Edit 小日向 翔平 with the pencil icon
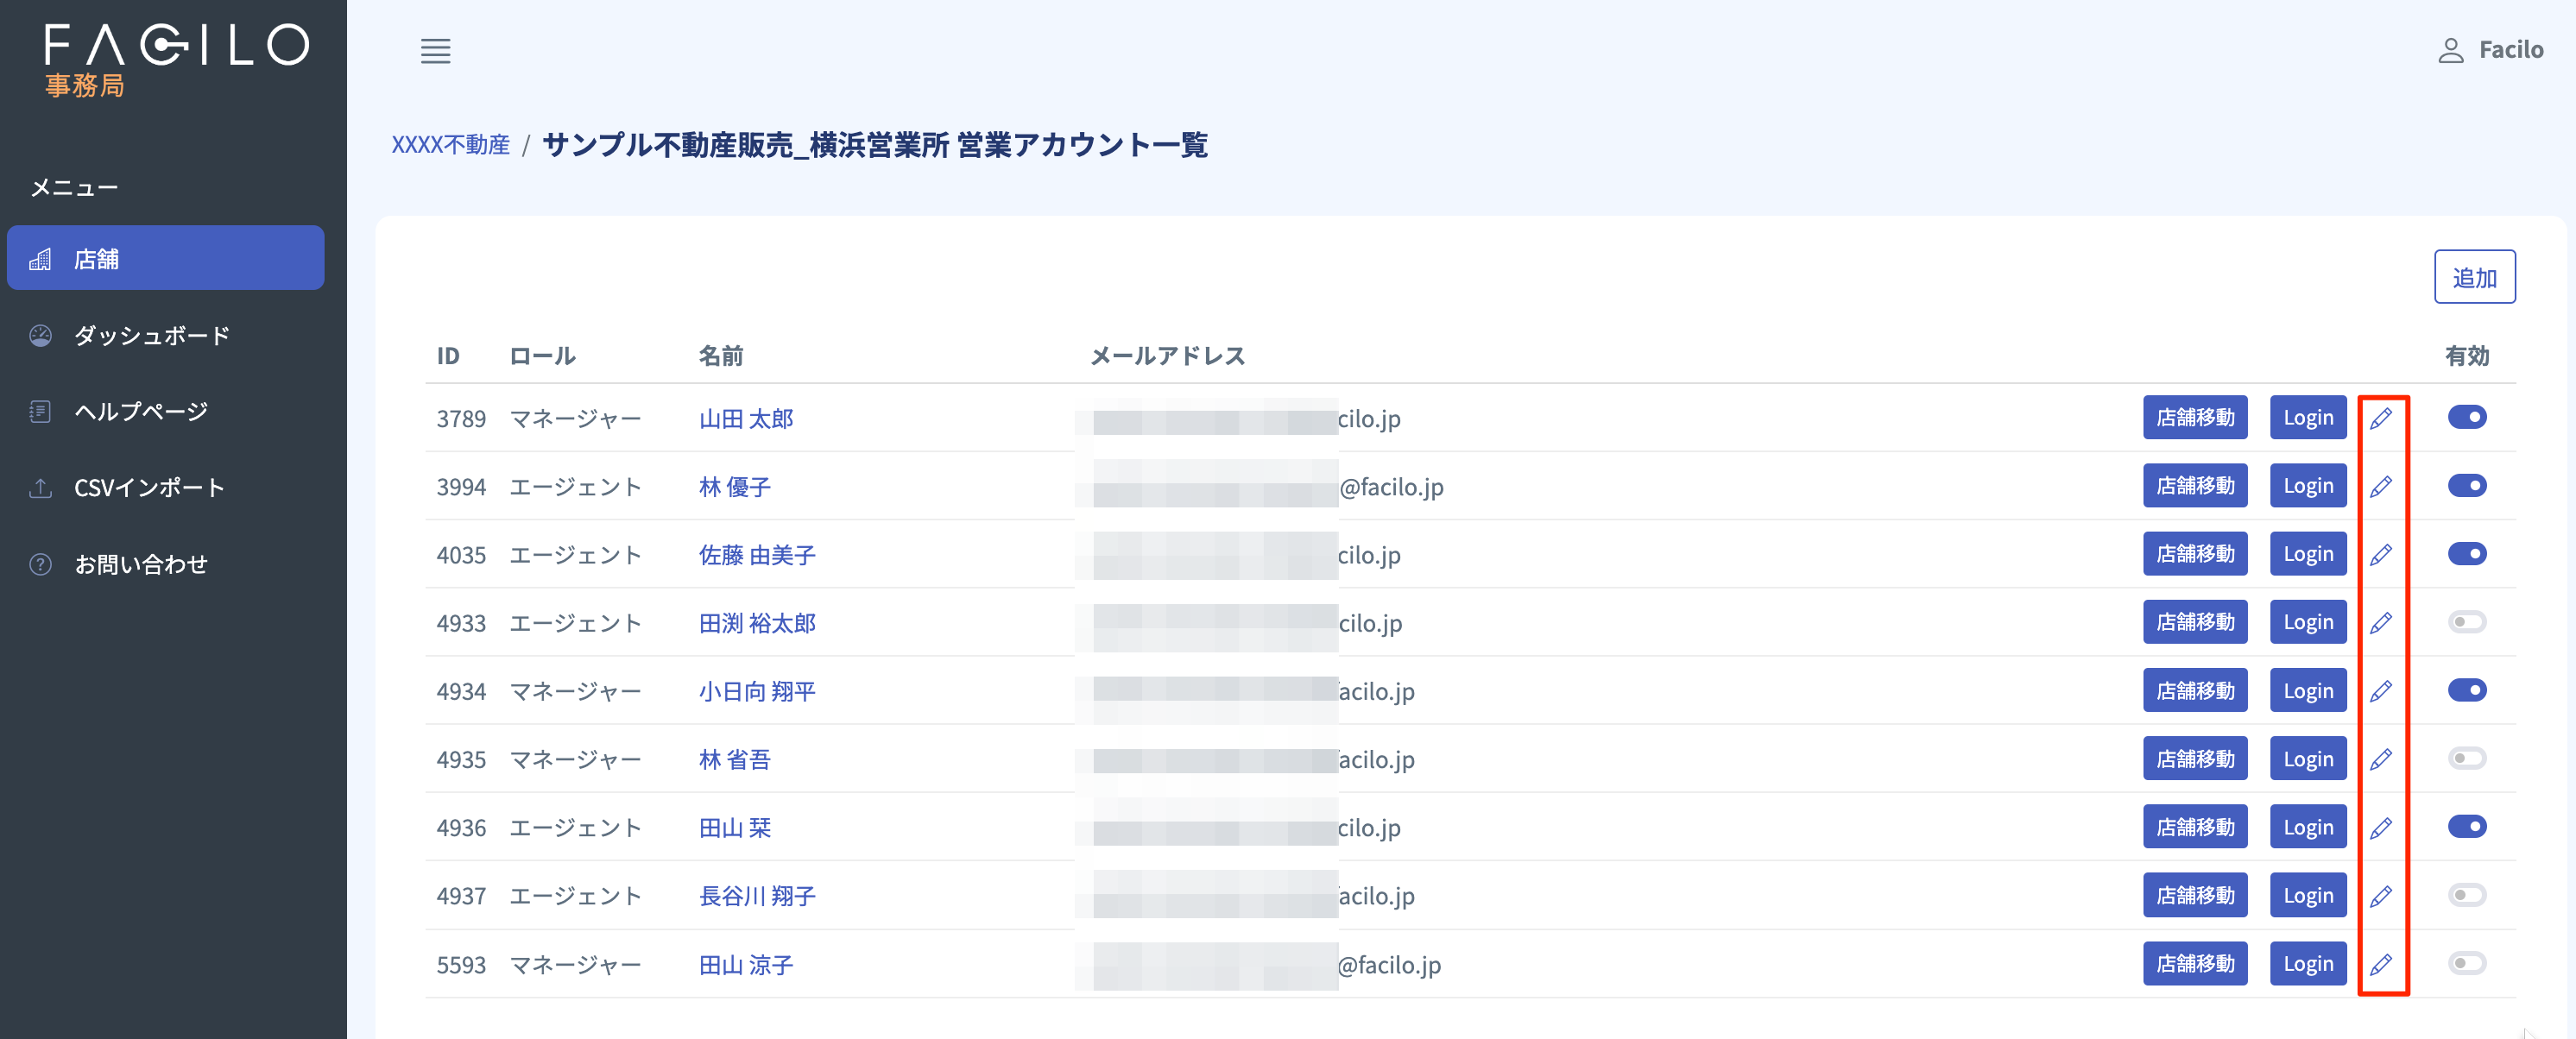The image size is (2576, 1039). 2381,691
